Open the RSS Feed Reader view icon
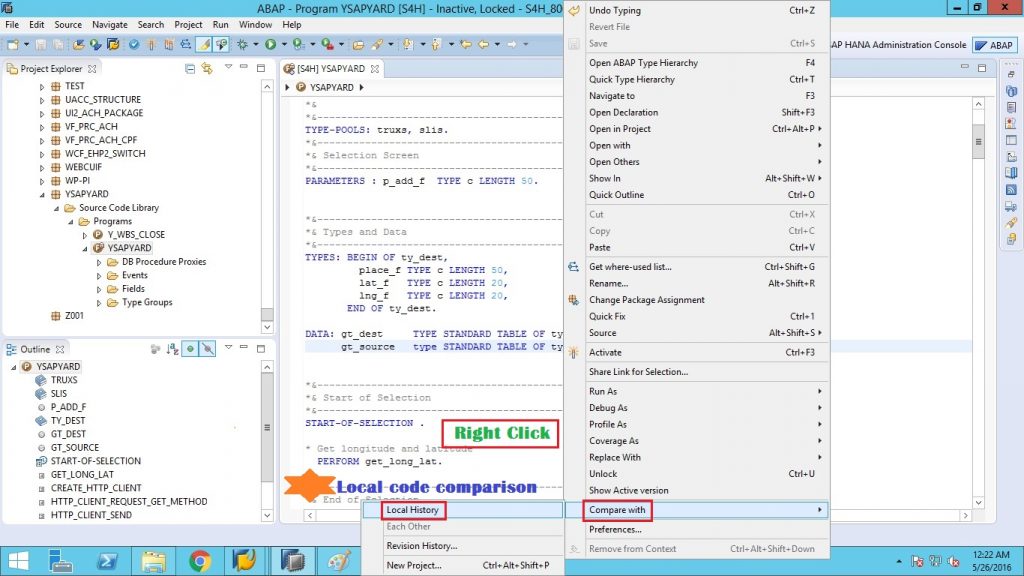 click(x=1011, y=189)
